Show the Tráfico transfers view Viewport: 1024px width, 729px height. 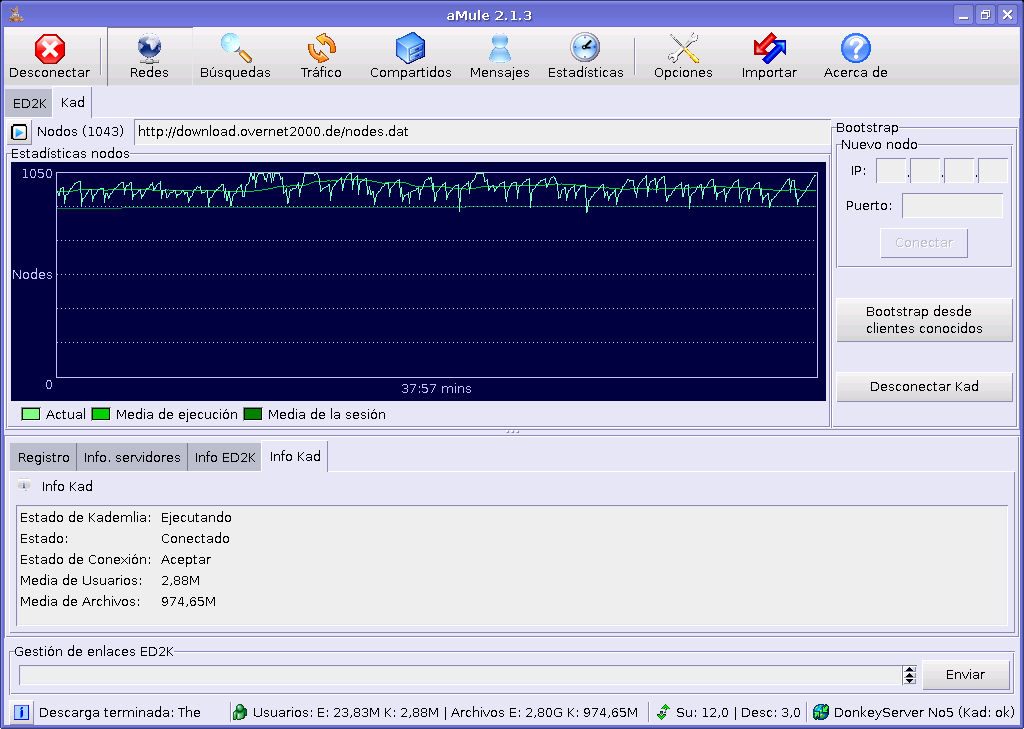click(x=321, y=56)
